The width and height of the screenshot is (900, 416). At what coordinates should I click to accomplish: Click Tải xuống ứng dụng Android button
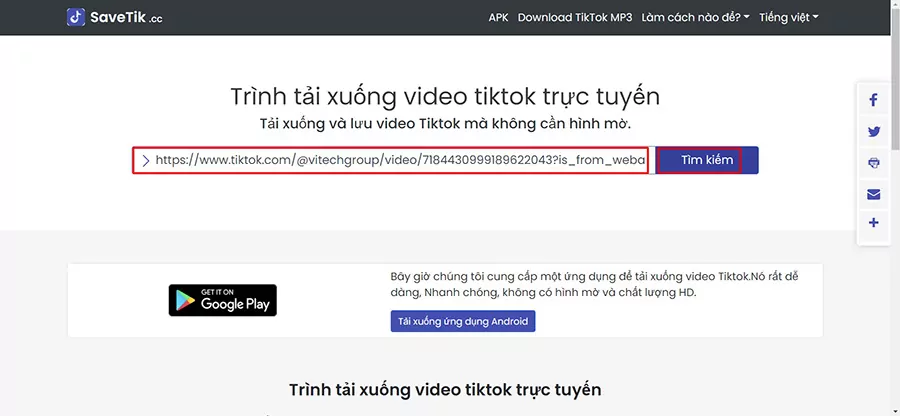click(463, 321)
